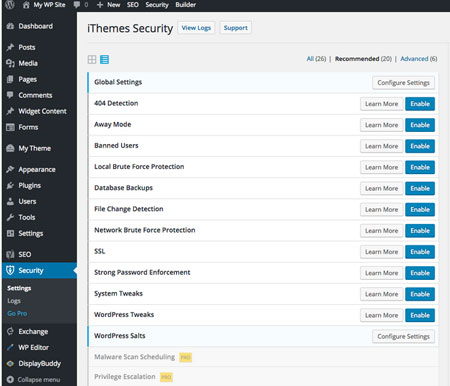
Task: Click the My Theme icon
Action: click(10, 148)
